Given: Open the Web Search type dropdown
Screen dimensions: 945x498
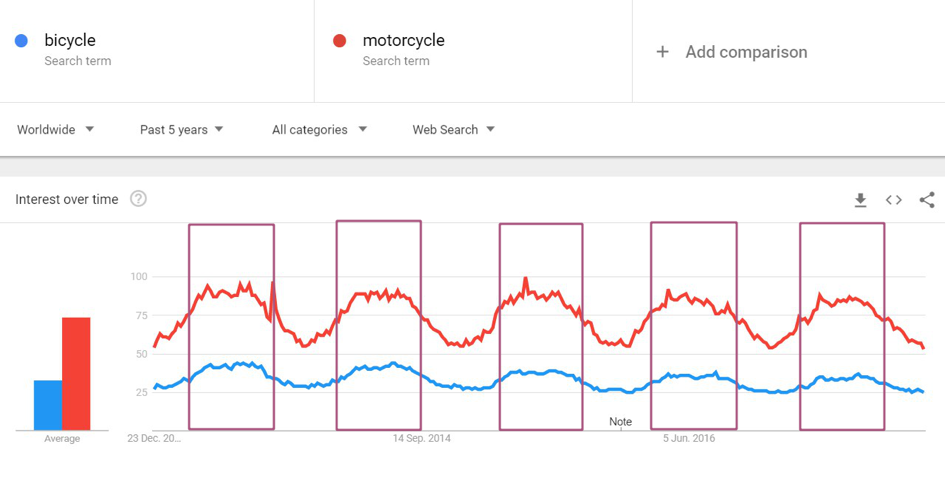Looking at the screenshot, I should [x=454, y=130].
